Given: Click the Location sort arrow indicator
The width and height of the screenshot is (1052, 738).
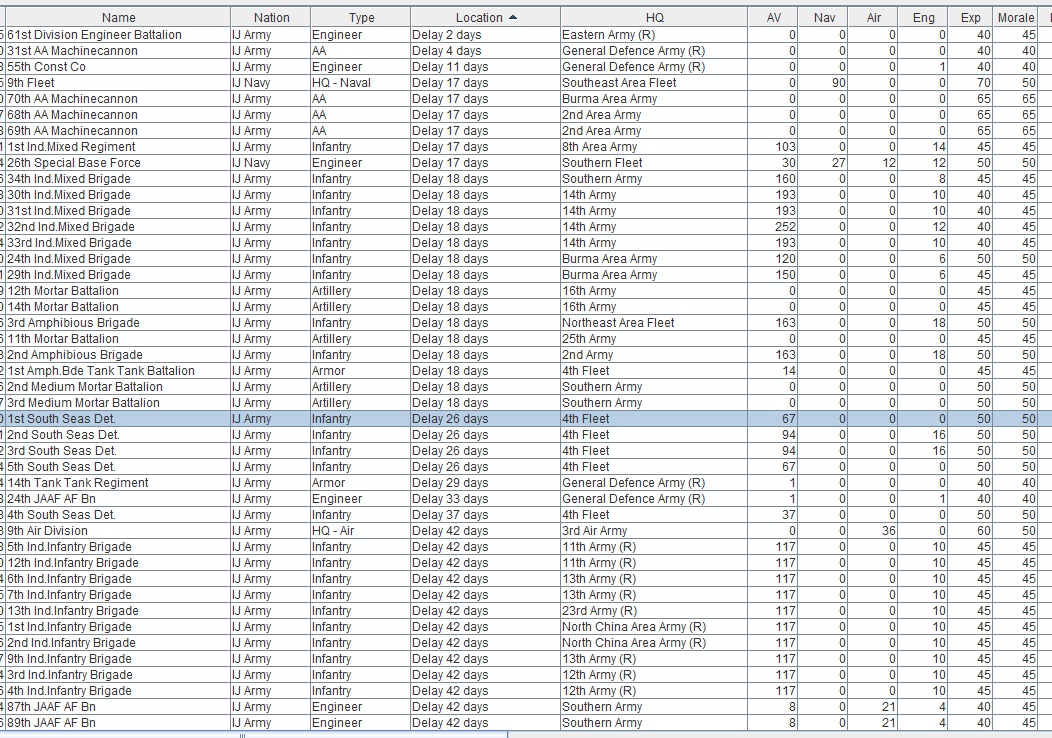Looking at the screenshot, I should click(x=513, y=17).
